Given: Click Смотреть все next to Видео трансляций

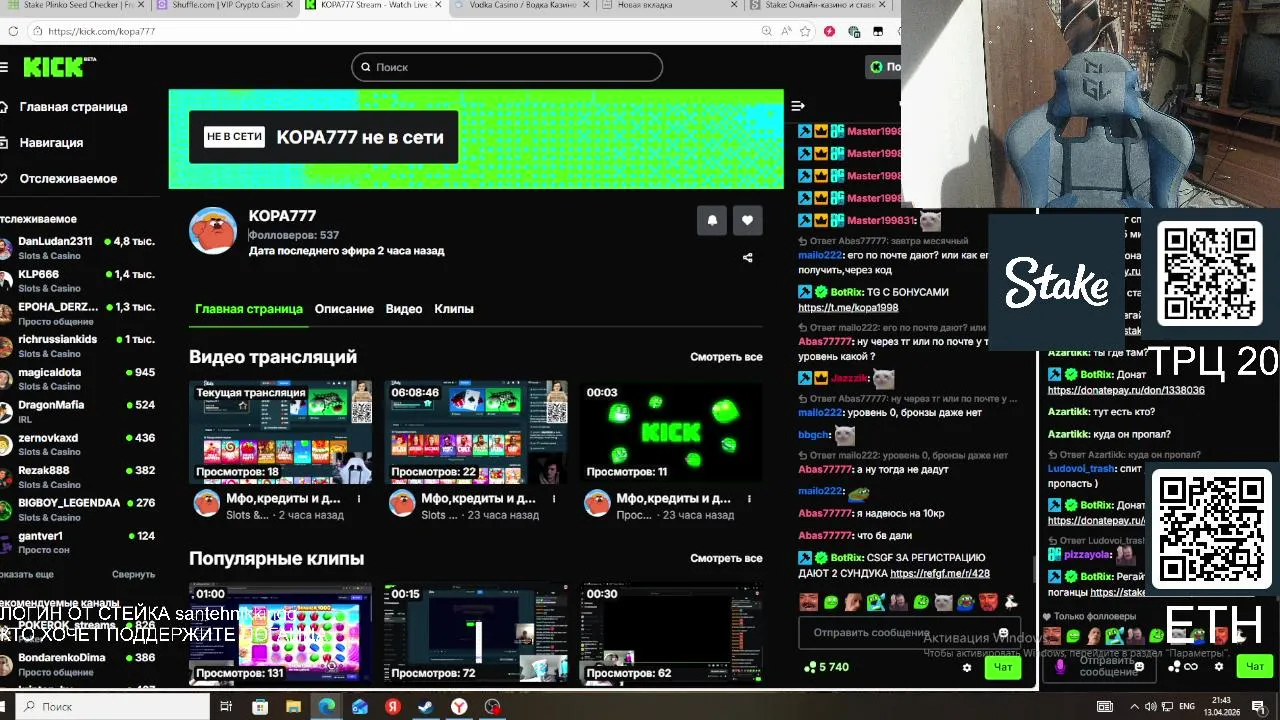Looking at the screenshot, I should pos(726,357).
